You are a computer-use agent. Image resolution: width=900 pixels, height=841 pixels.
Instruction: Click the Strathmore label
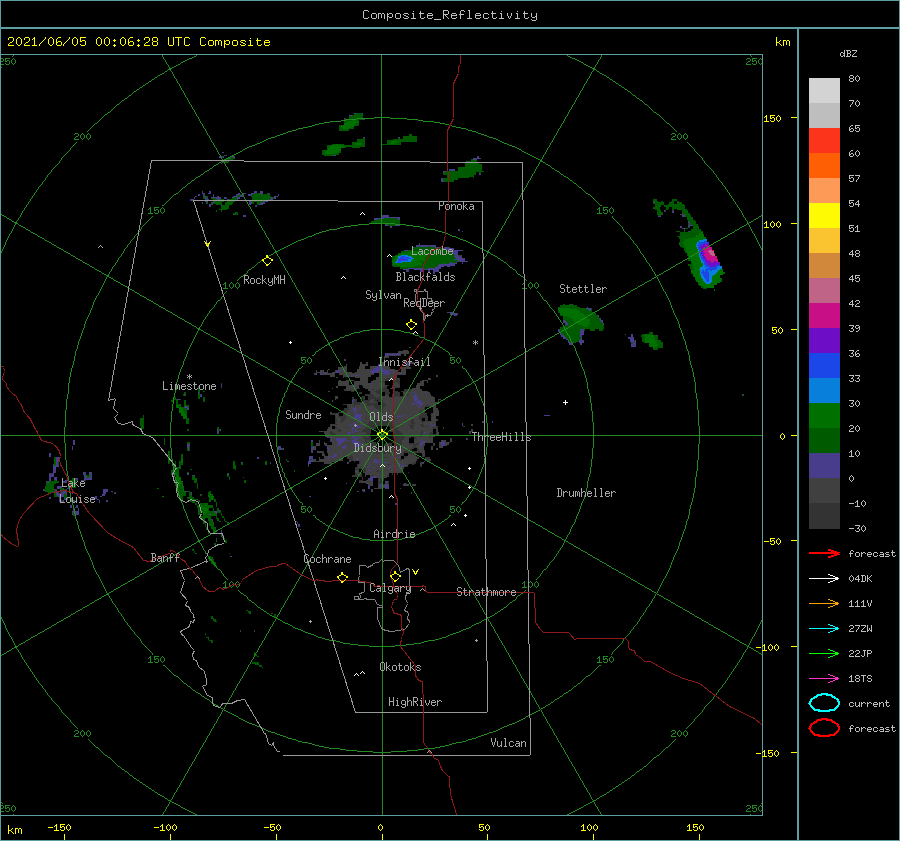click(486, 592)
